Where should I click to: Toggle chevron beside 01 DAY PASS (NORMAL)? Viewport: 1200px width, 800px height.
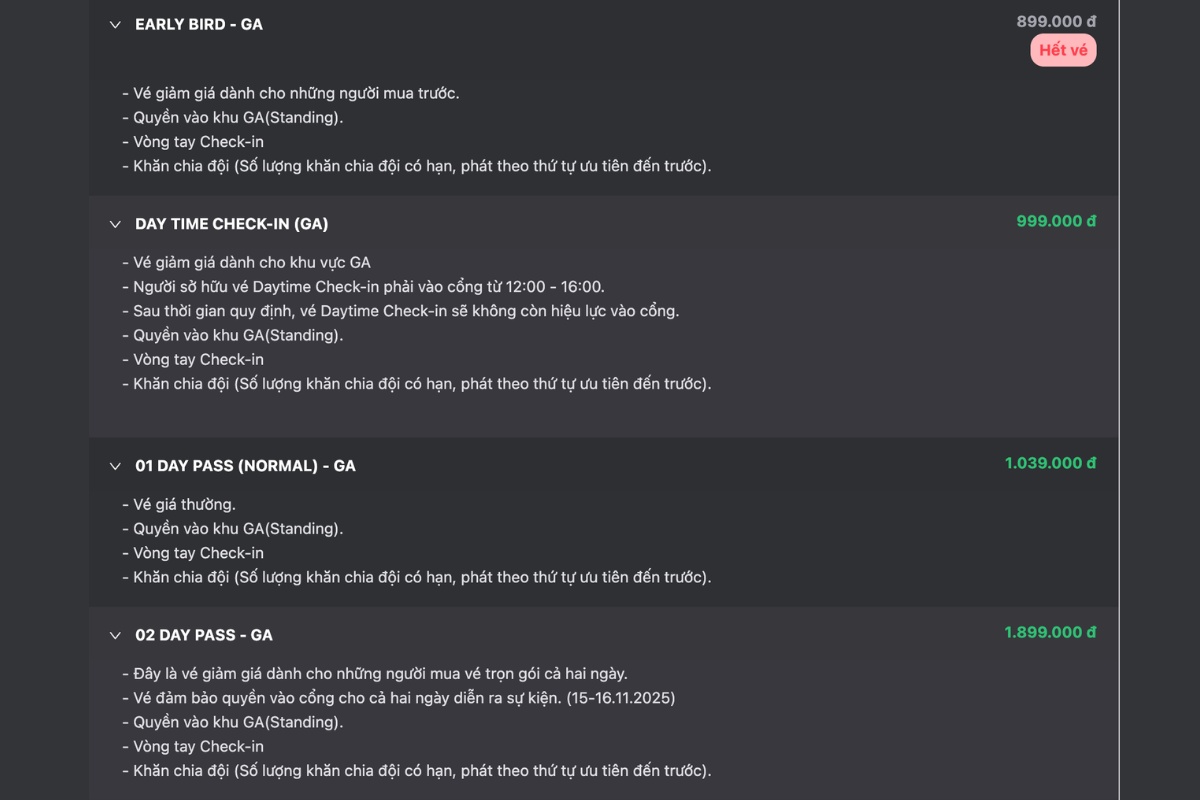click(x=115, y=466)
